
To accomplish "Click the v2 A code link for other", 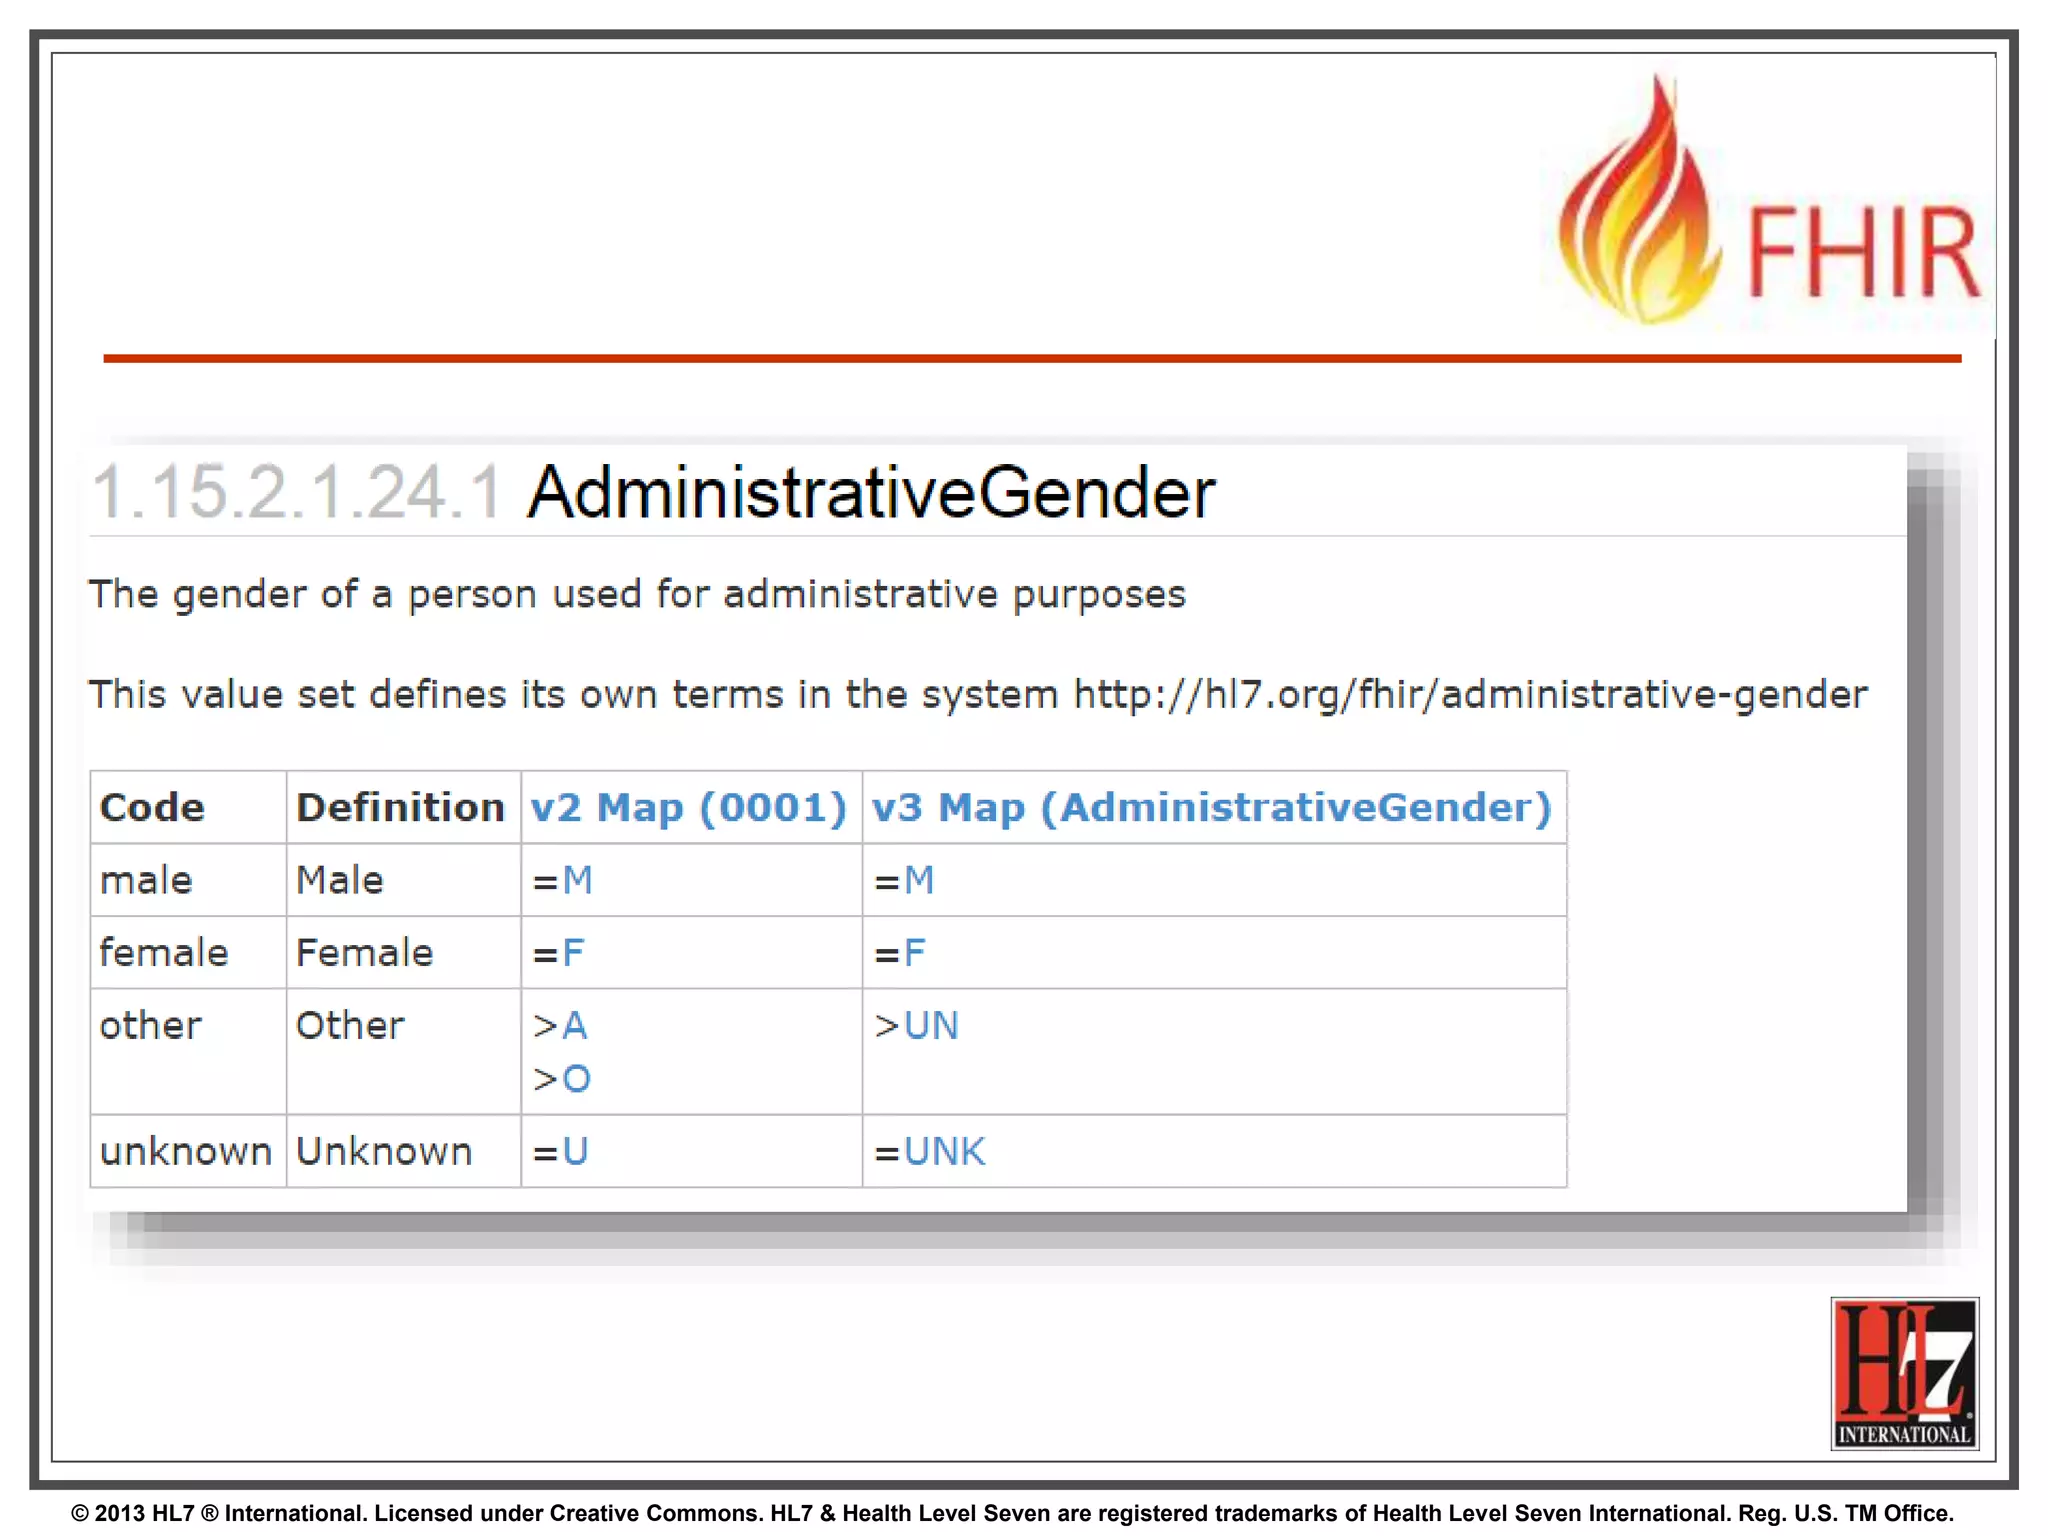I will point(574,1026).
